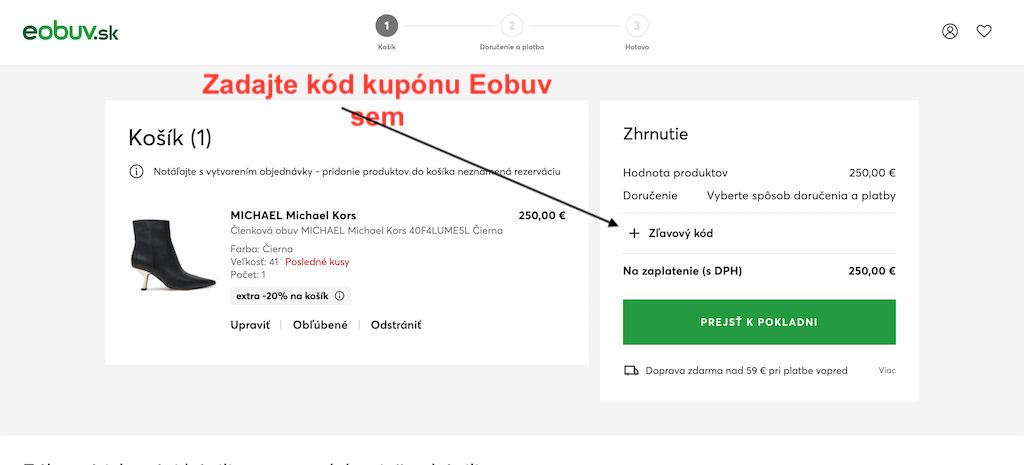Click Odstrániť to remove the item

click(x=396, y=325)
